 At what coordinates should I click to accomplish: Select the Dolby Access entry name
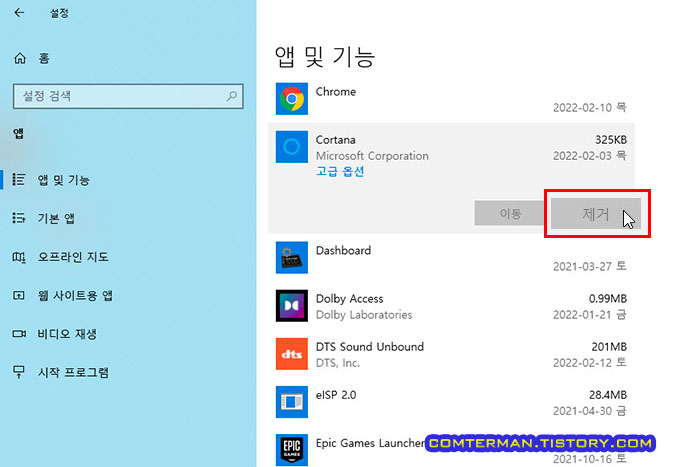pos(350,299)
